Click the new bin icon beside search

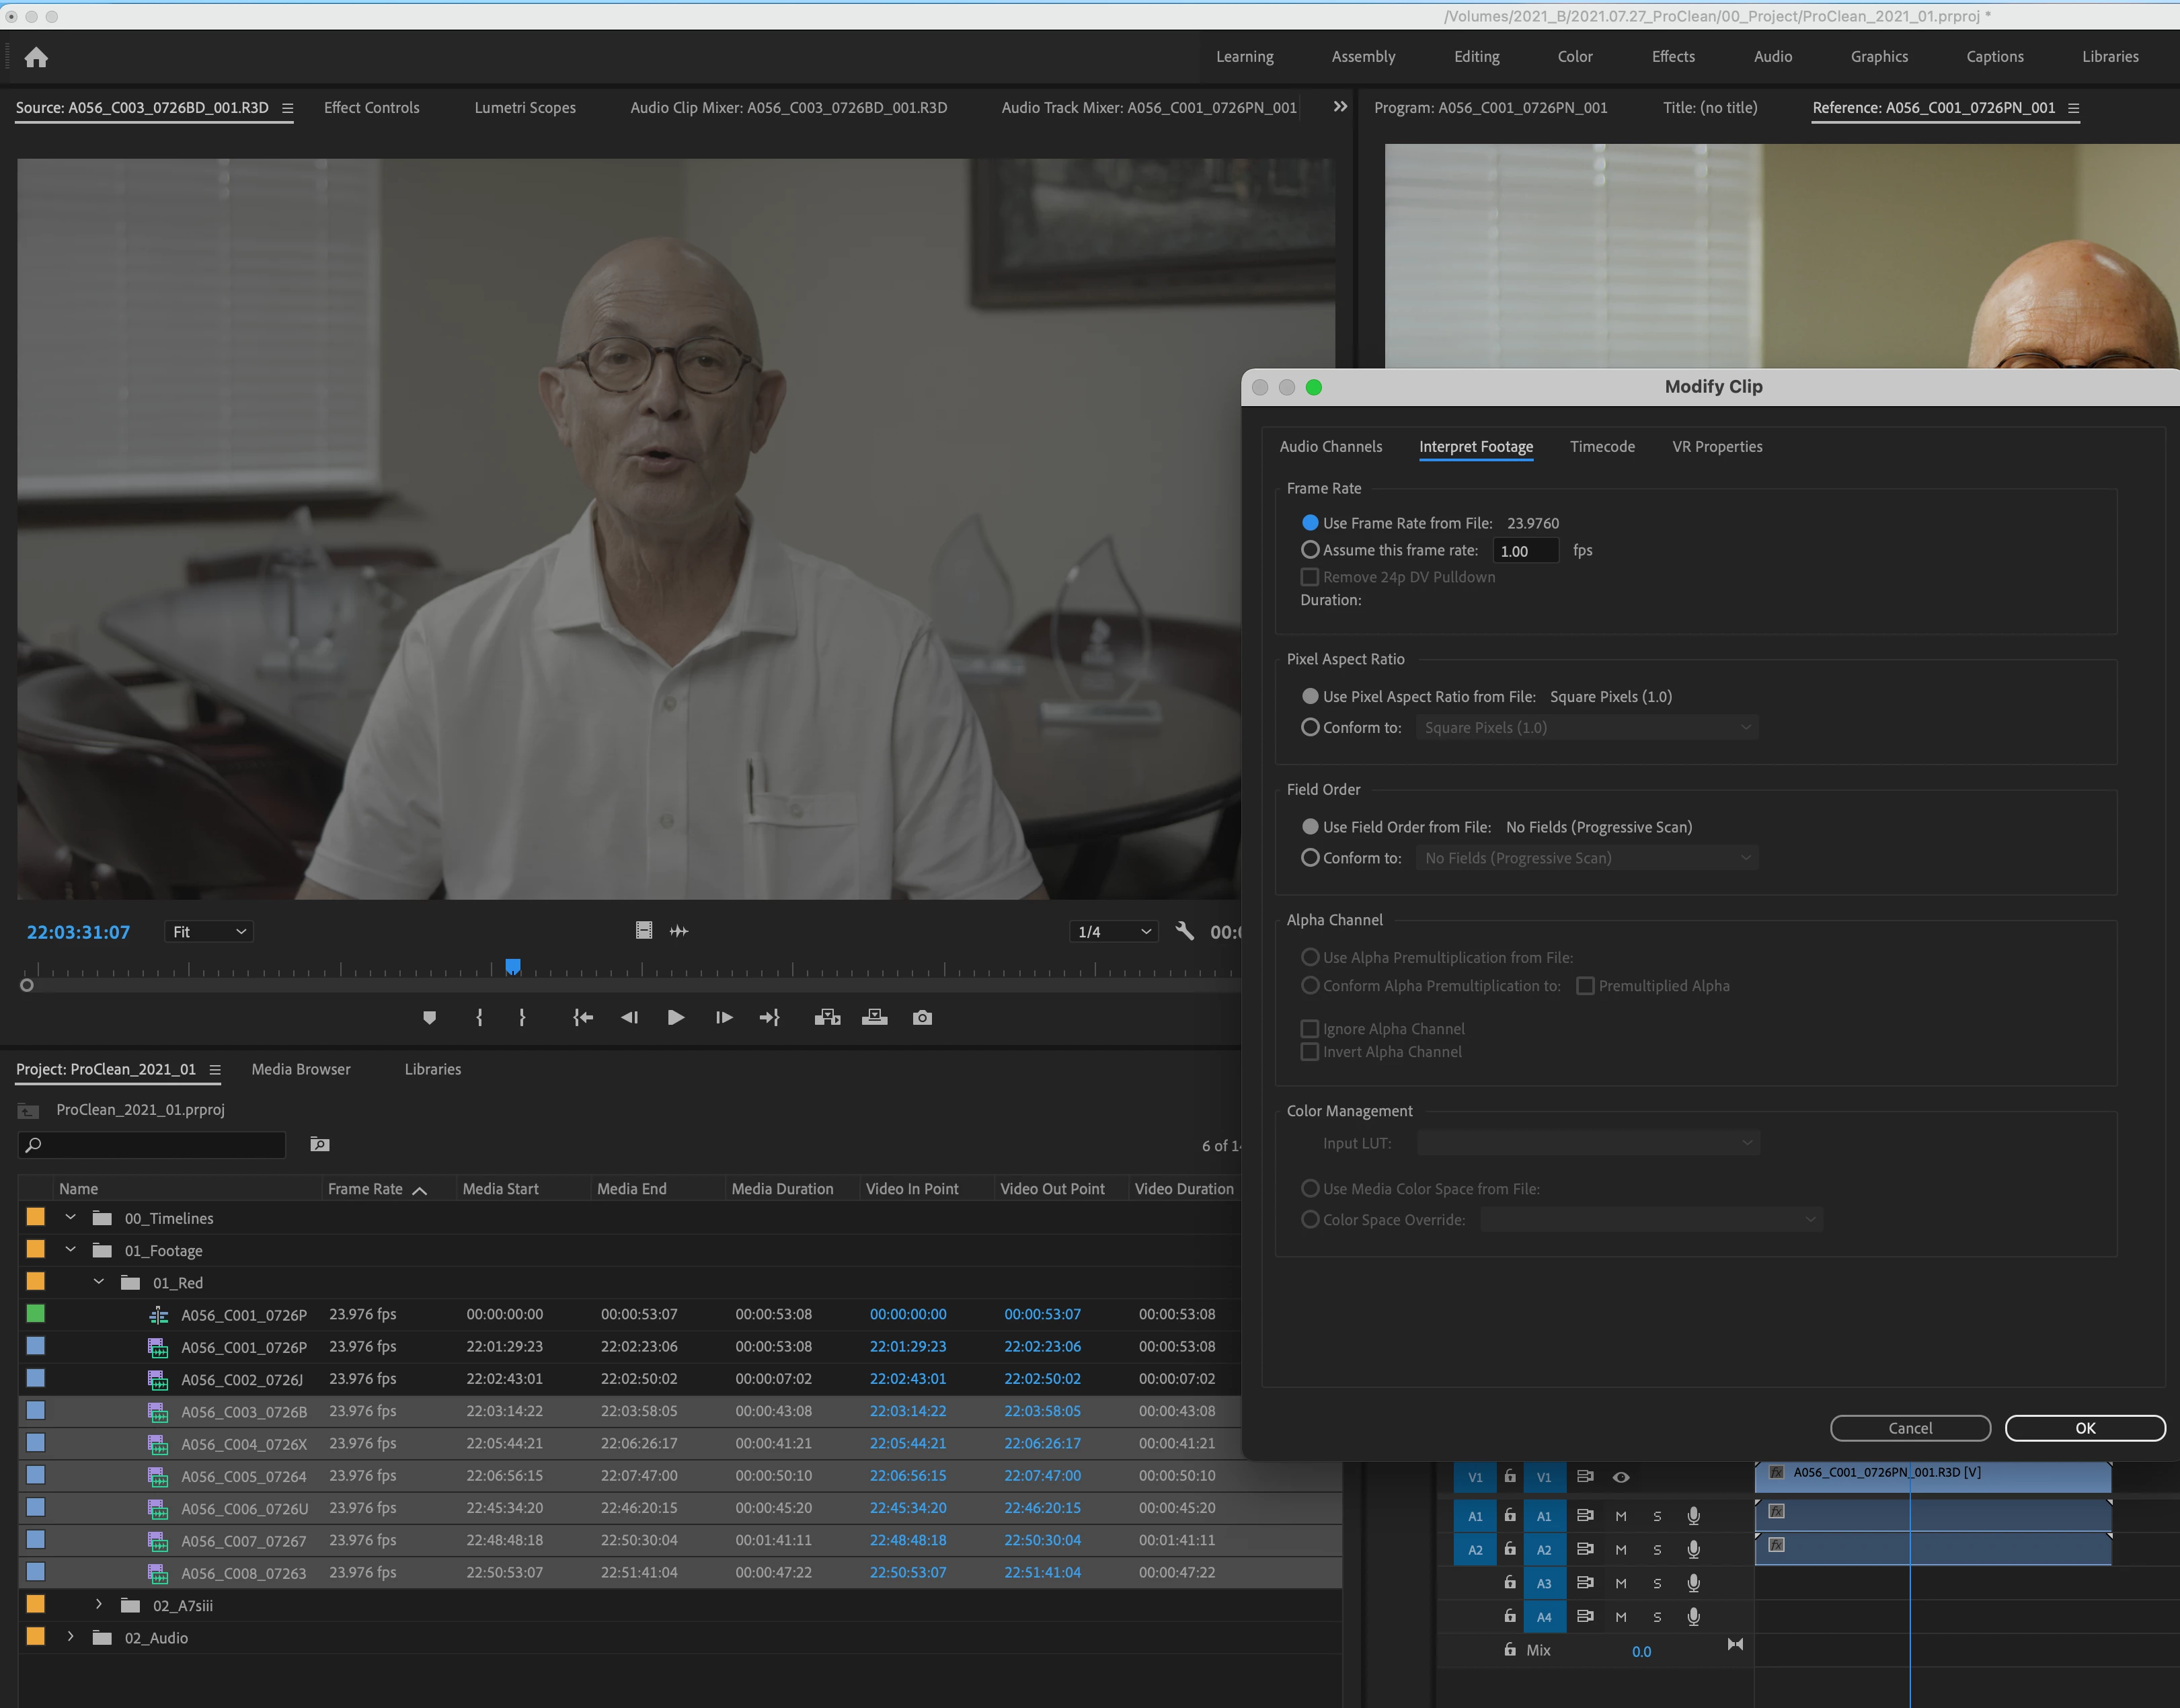319,1144
